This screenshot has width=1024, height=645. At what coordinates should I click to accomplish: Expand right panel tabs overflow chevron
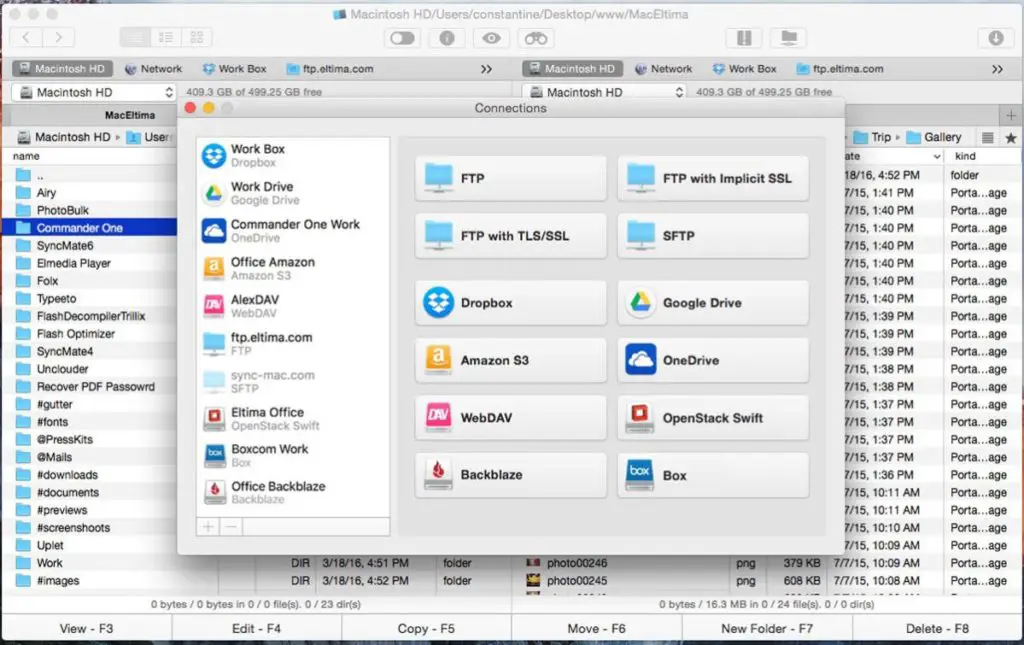coord(997,69)
